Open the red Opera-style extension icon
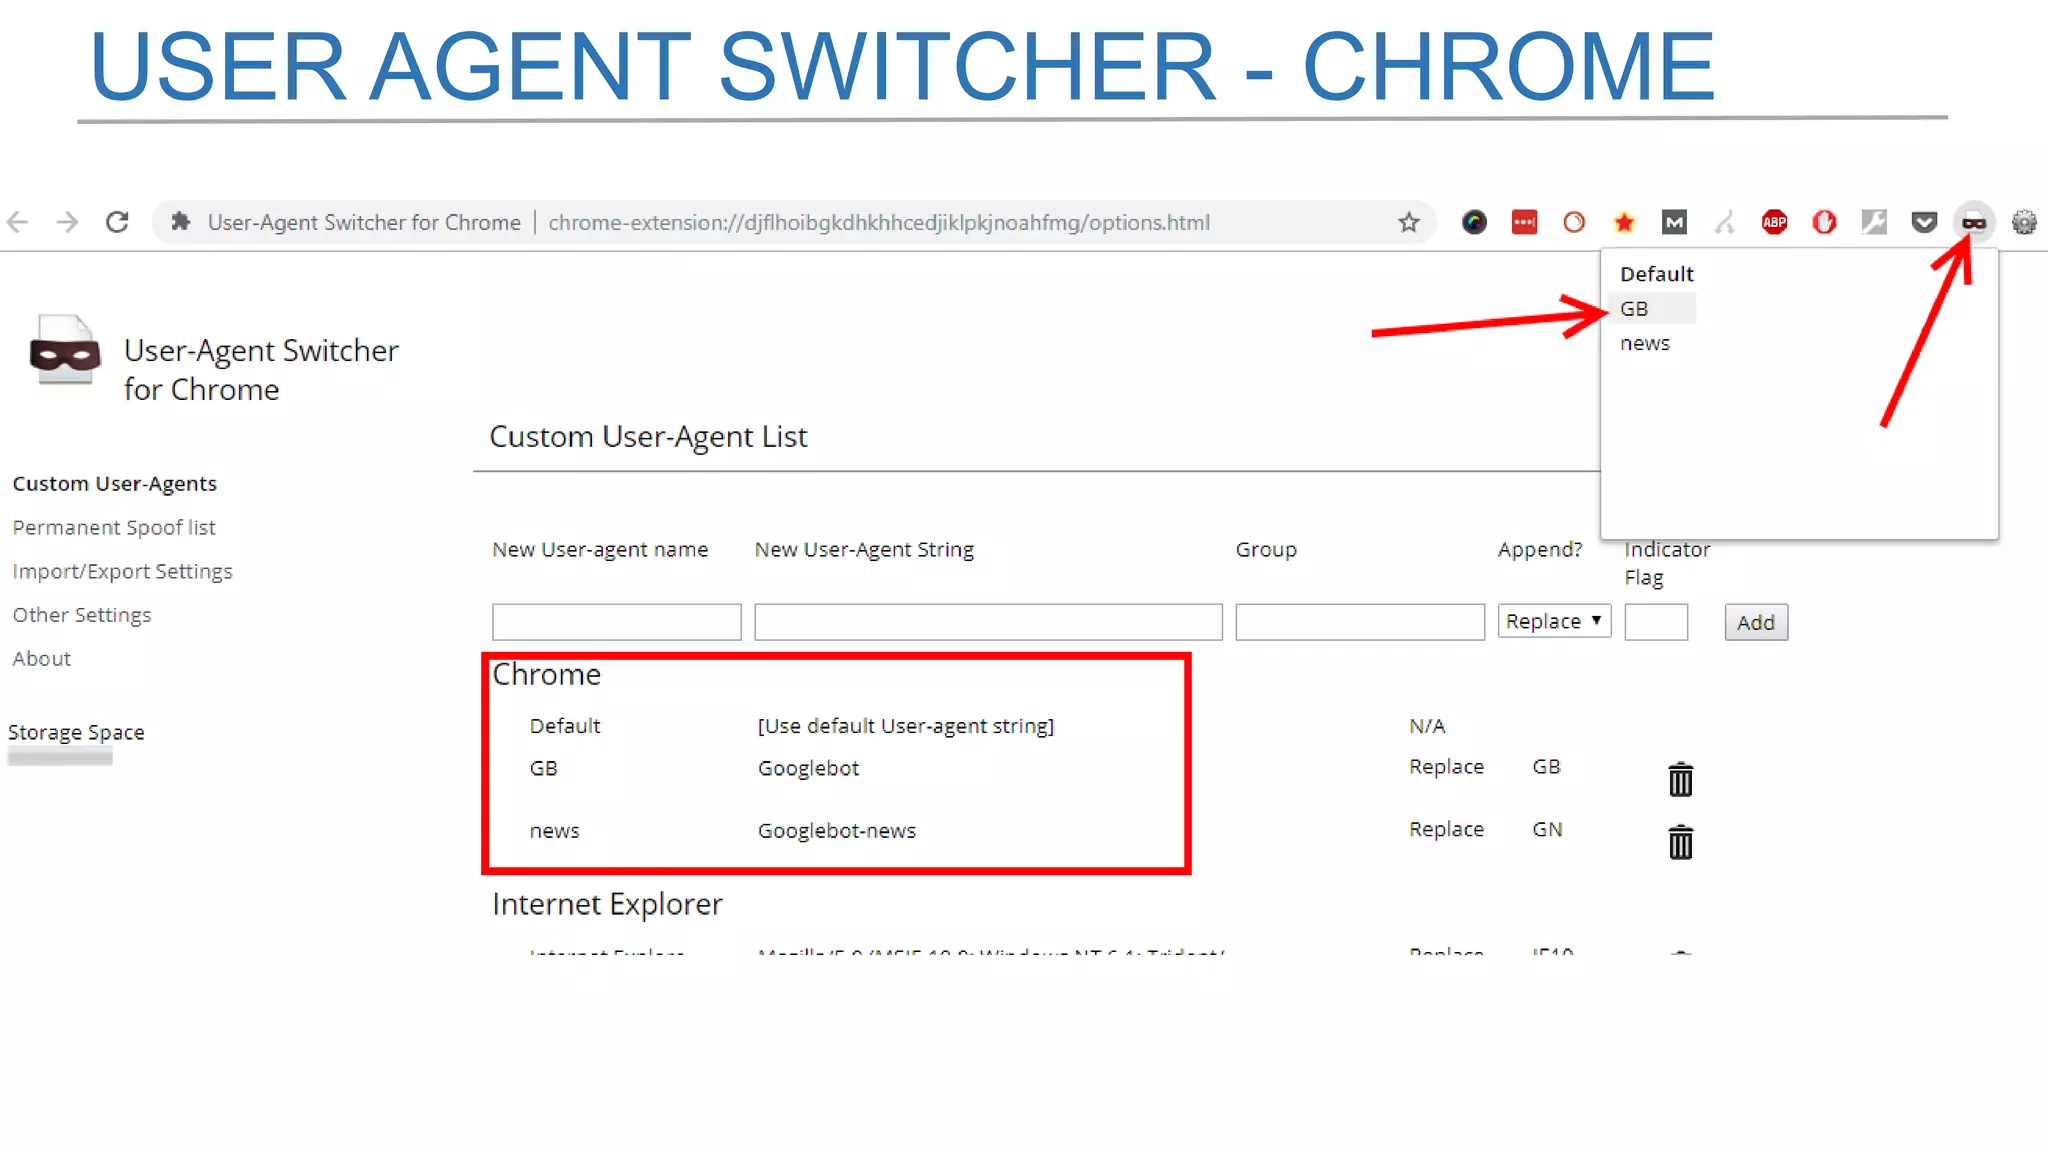The width and height of the screenshot is (2048, 1152). click(1824, 222)
